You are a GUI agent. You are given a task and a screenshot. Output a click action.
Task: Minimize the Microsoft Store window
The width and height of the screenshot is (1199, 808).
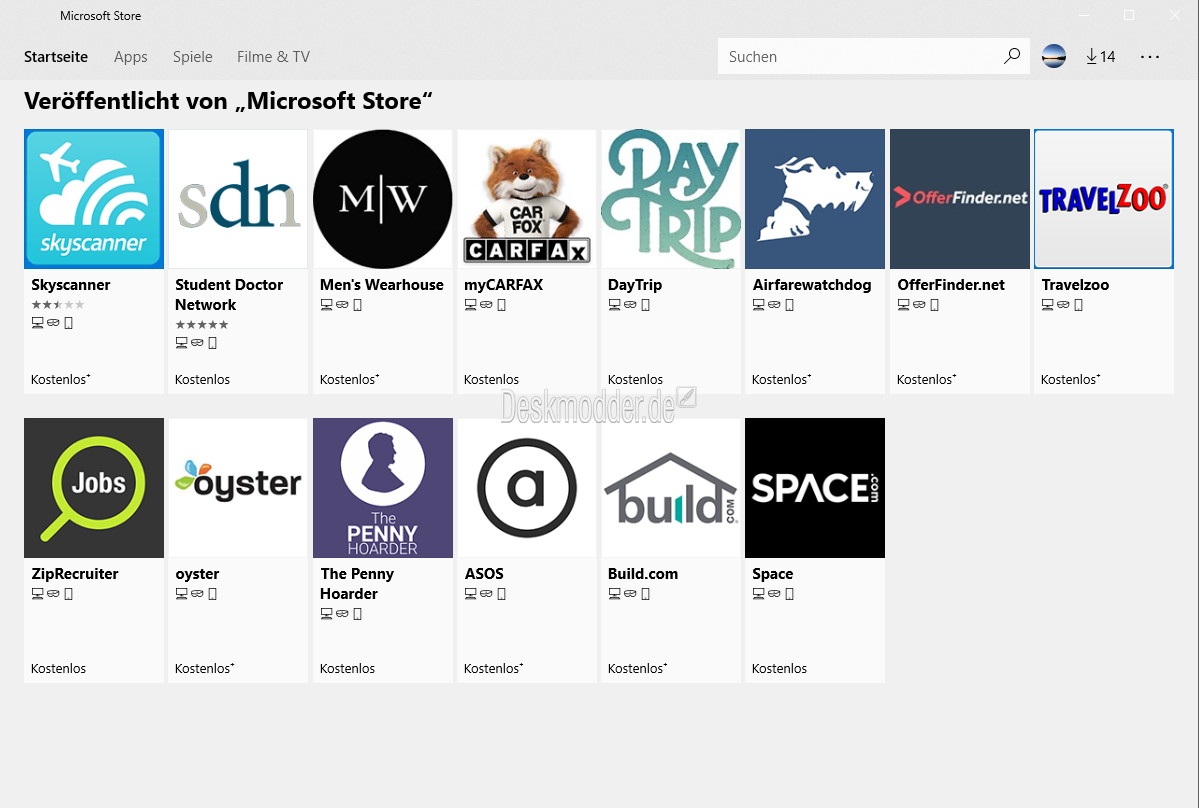(1084, 15)
